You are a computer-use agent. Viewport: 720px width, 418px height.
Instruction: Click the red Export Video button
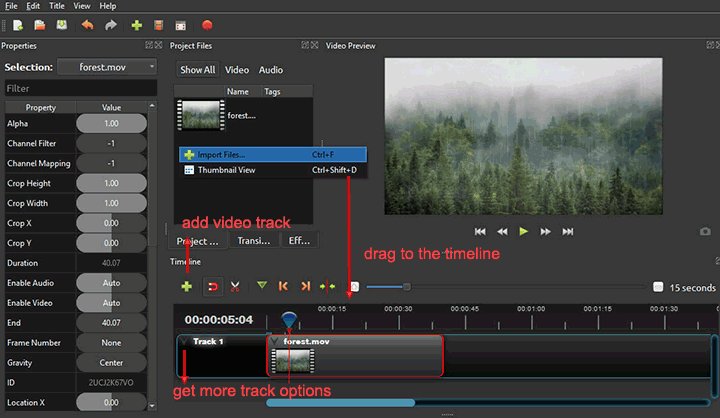click(x=207, y=24)
